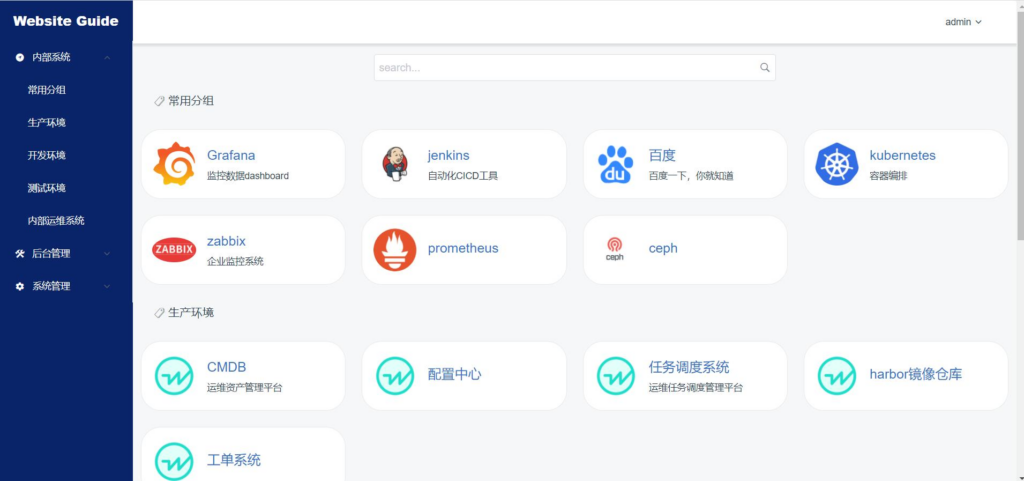
Task: Click the ceph logo icon
Action: (615, 249)
